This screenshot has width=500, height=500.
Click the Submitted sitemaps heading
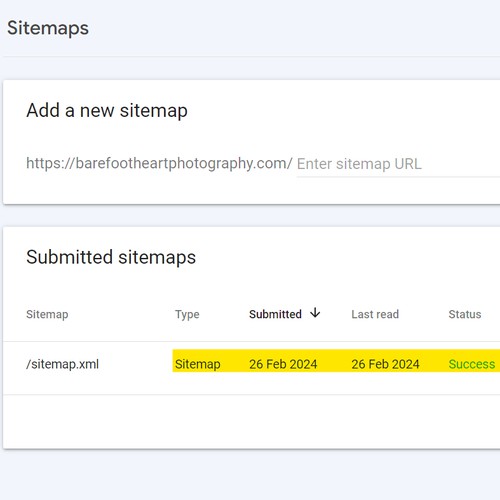(x=111, y=257)
